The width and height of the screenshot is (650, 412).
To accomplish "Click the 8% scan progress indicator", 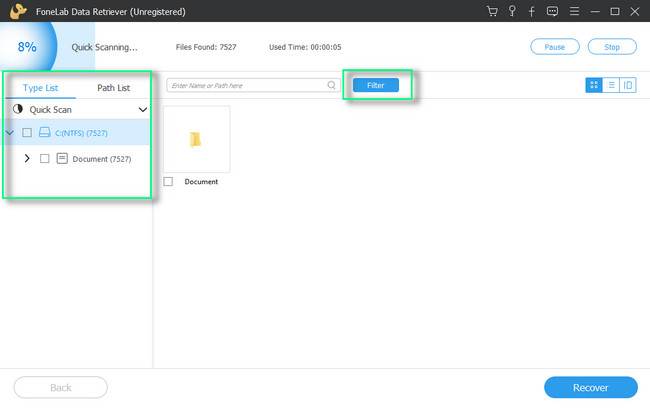I will pos(27,47).
